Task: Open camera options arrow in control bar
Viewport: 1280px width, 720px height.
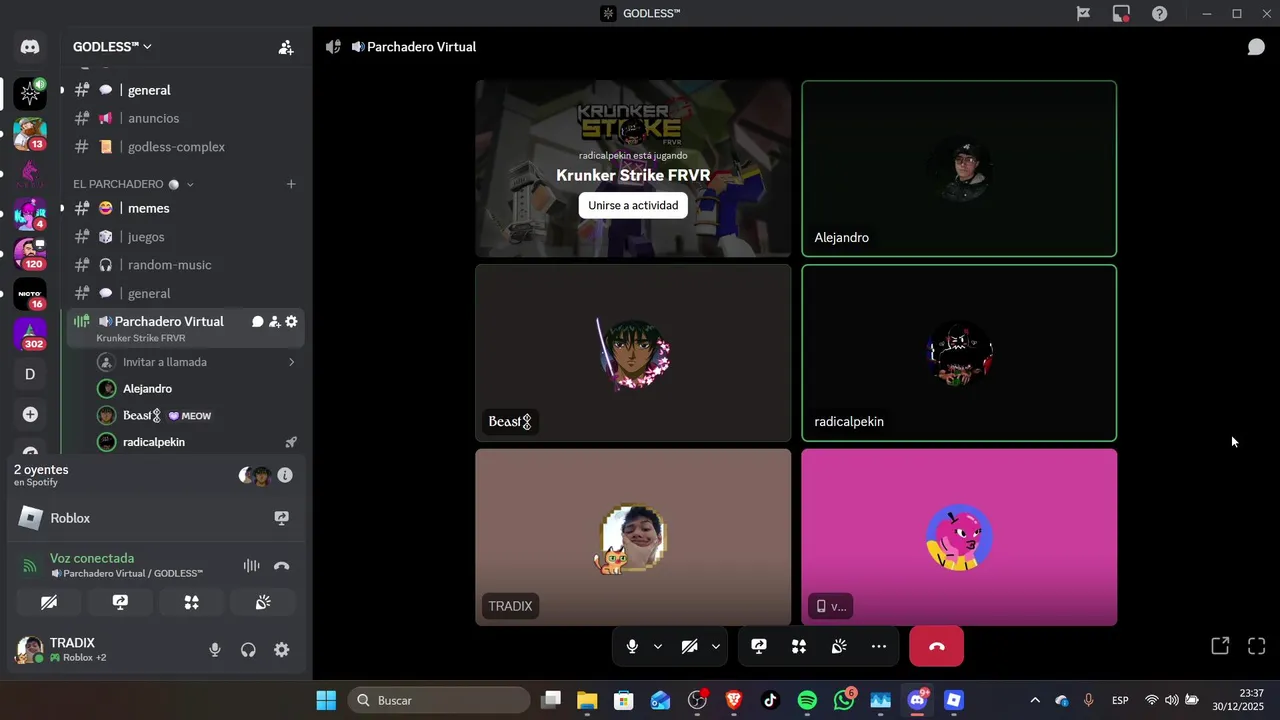Action: click(715, 647)
